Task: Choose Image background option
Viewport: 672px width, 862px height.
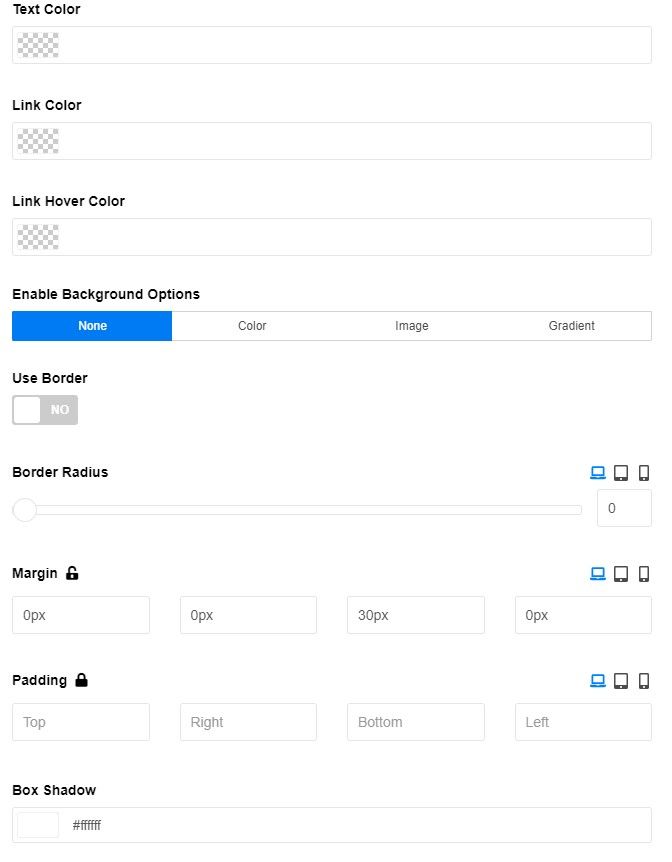Action: 412,326
